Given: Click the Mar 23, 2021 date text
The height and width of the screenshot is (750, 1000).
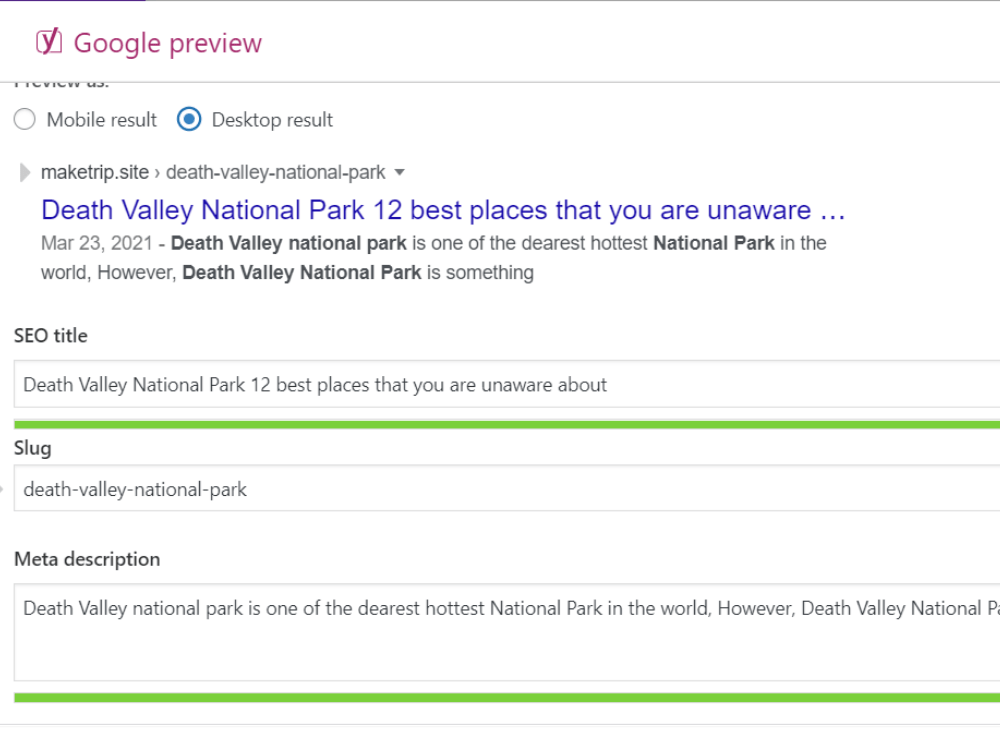Looking at the screenshot, I should pos(97,243).
